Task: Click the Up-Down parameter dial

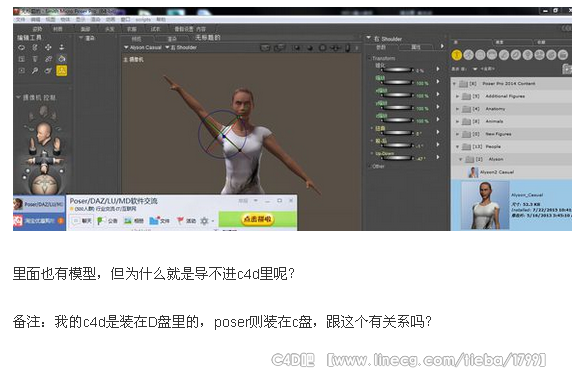Action: (398, 158)
